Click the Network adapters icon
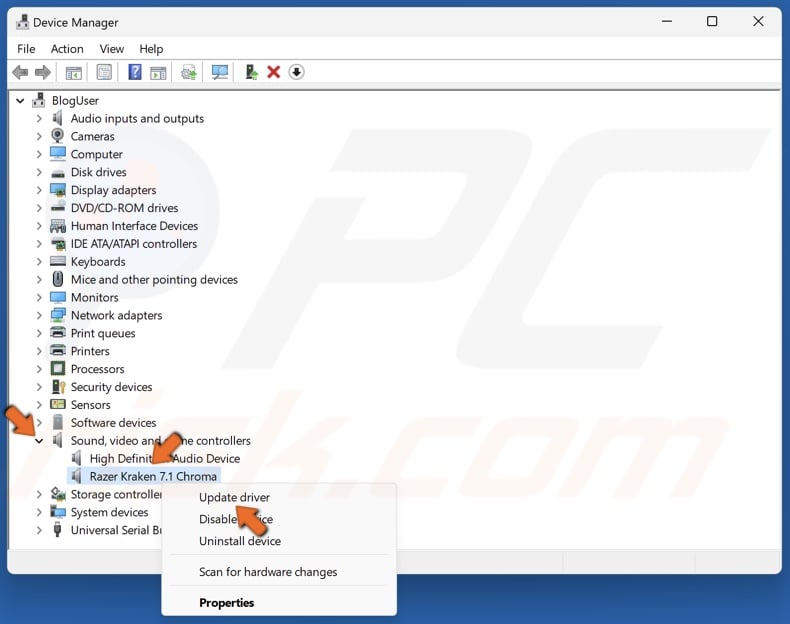Screen dimensions: 790x624 [58, 315]
